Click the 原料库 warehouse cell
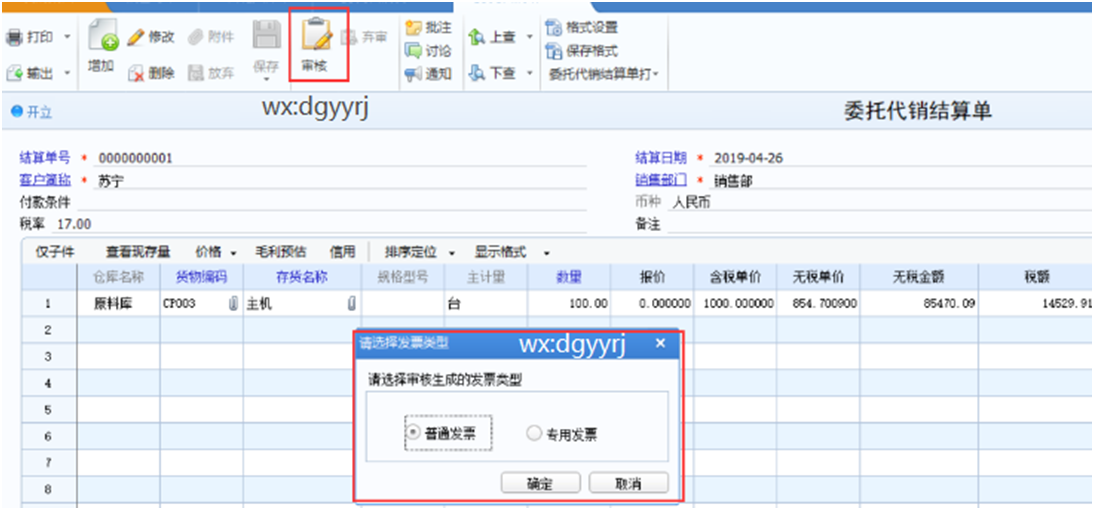 [x=119, y=304]
